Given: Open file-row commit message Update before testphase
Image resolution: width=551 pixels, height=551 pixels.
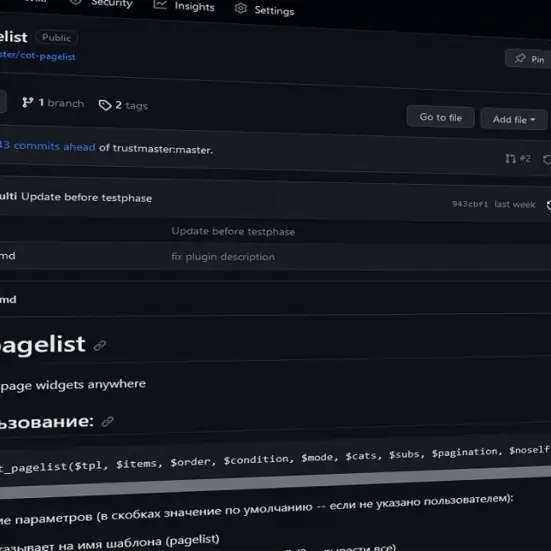Looking at the screenshot, I should 233,231.
